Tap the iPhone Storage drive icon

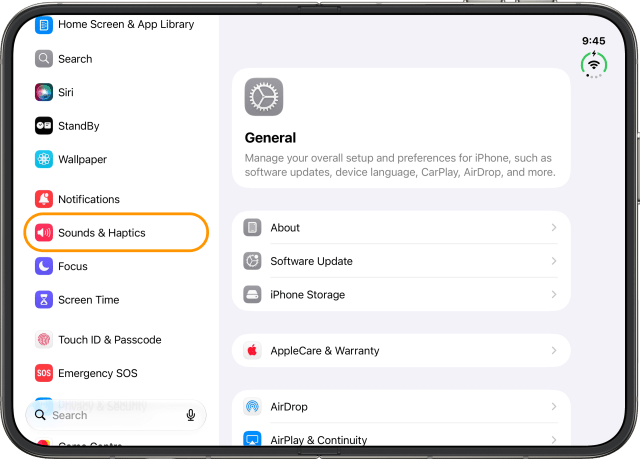point(252,294)
